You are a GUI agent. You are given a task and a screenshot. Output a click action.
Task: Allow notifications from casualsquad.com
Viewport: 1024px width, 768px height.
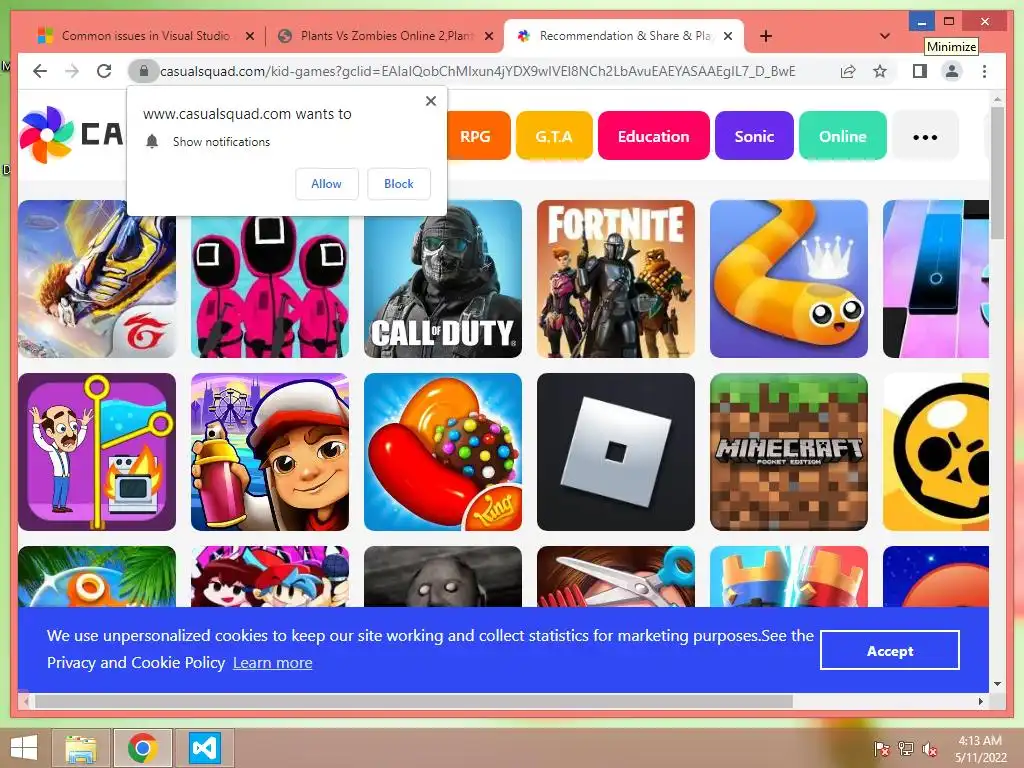(327, 184)
